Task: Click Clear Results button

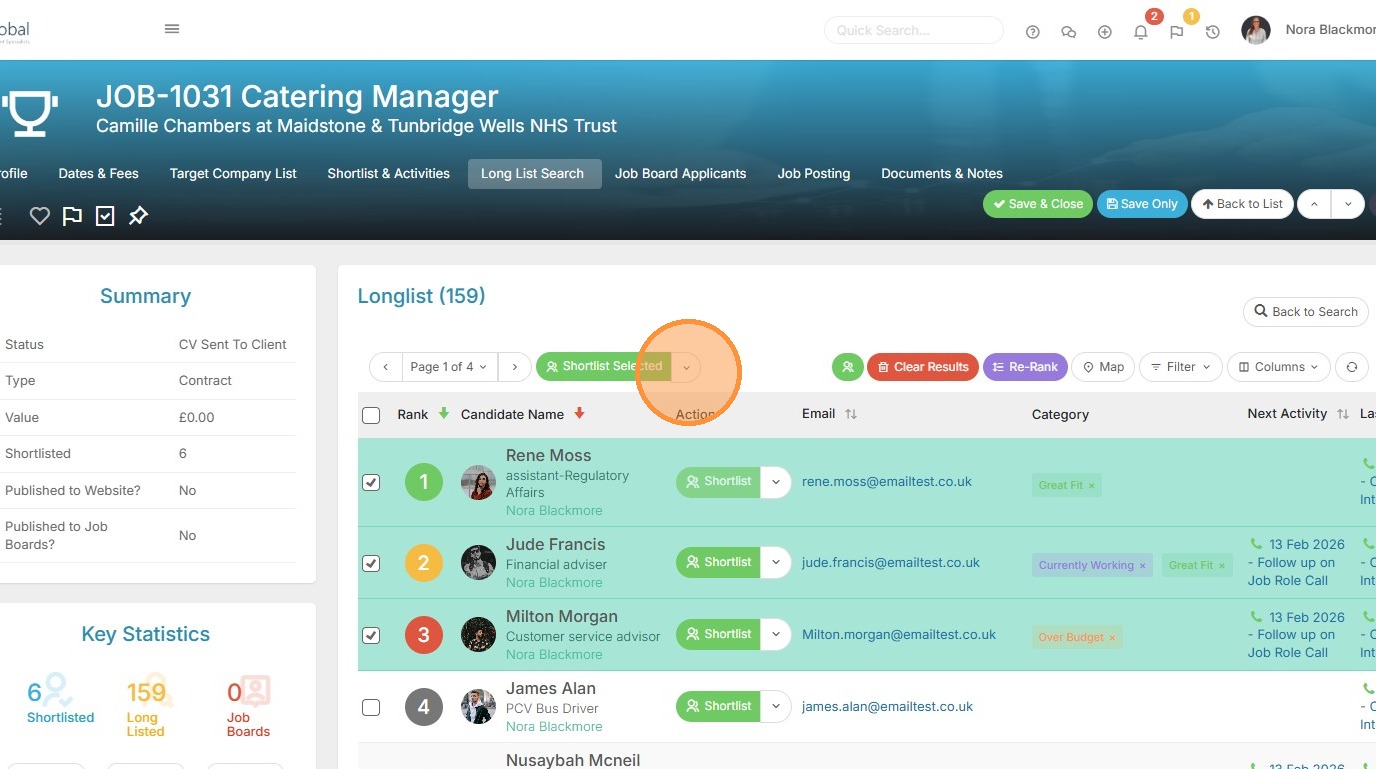Action: tap(923, 367)
